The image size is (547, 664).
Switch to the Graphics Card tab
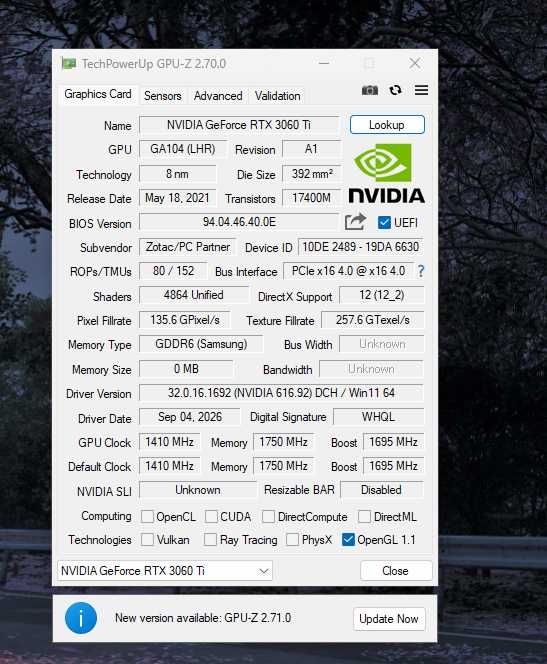98,94
